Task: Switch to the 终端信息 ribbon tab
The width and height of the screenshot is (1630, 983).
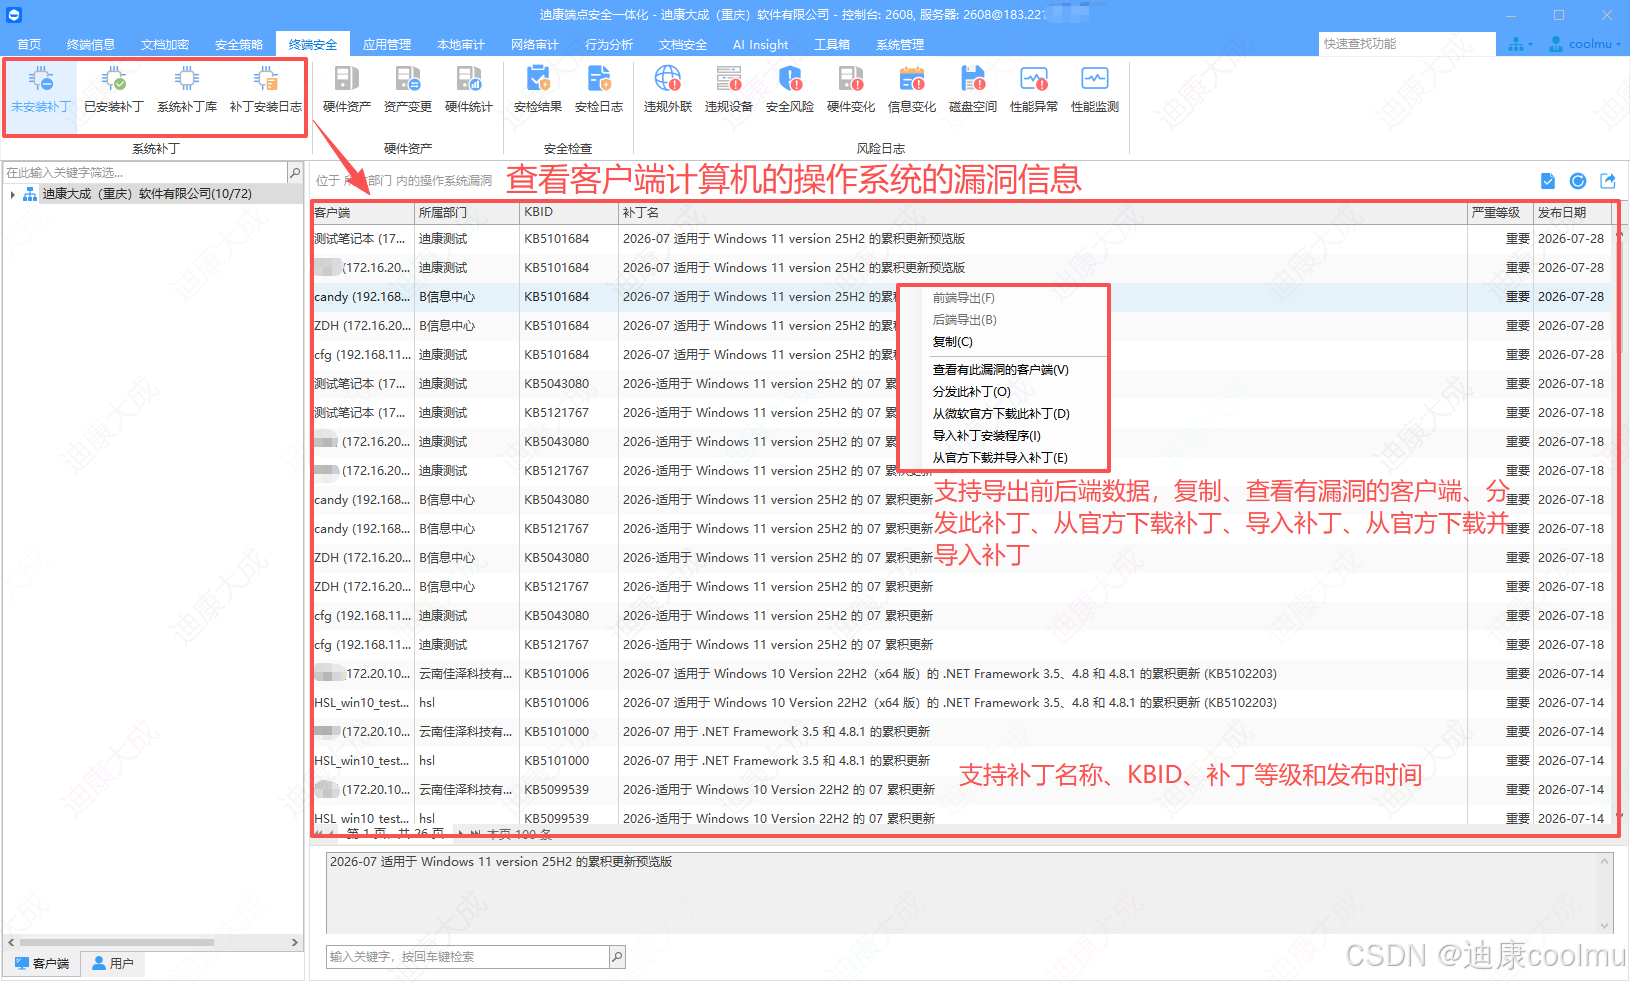Action: coord(91,45)
